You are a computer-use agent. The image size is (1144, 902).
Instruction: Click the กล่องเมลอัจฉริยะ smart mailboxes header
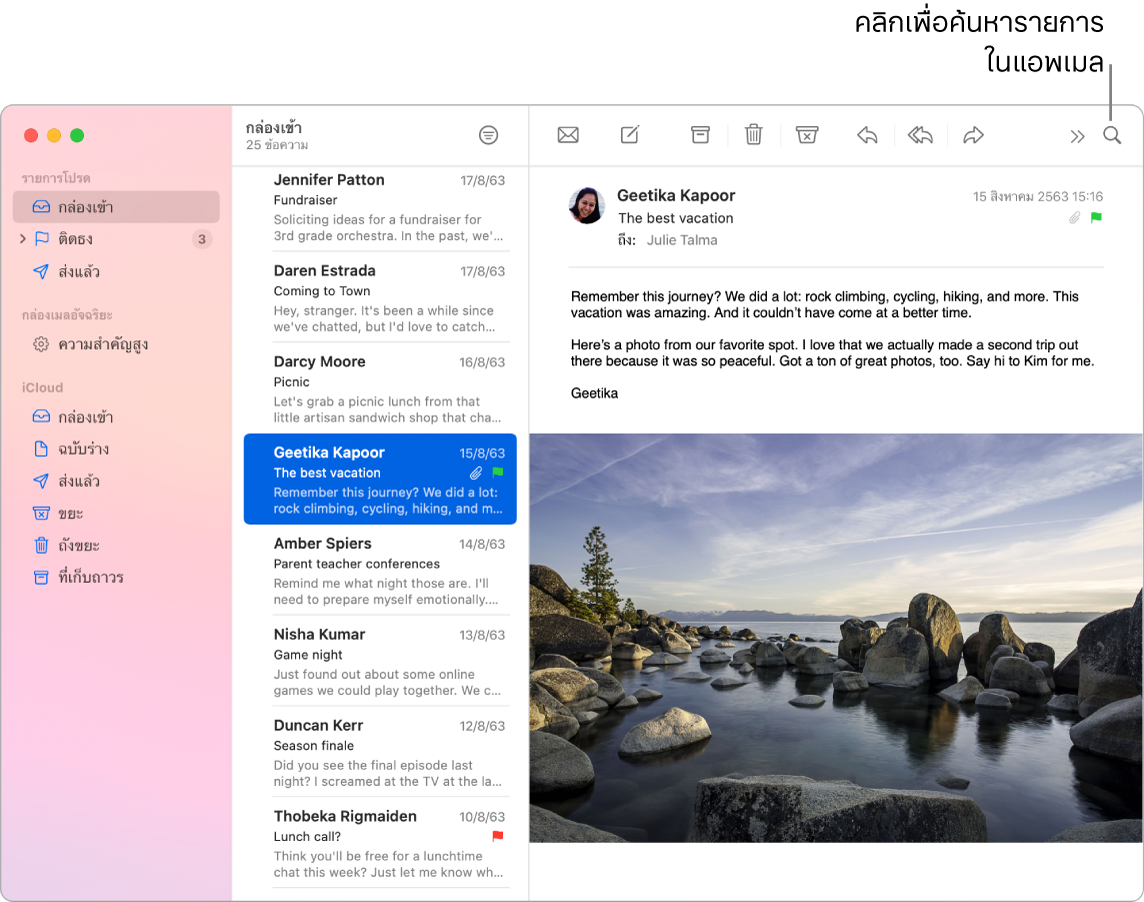(67, 315)
